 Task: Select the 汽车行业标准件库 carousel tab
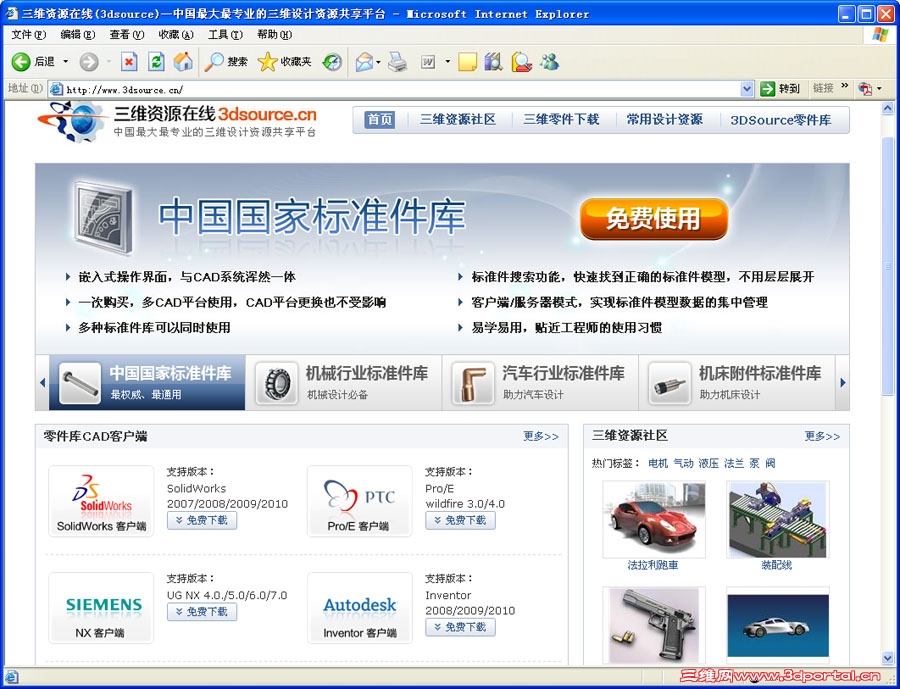click(x=541, y=382)
